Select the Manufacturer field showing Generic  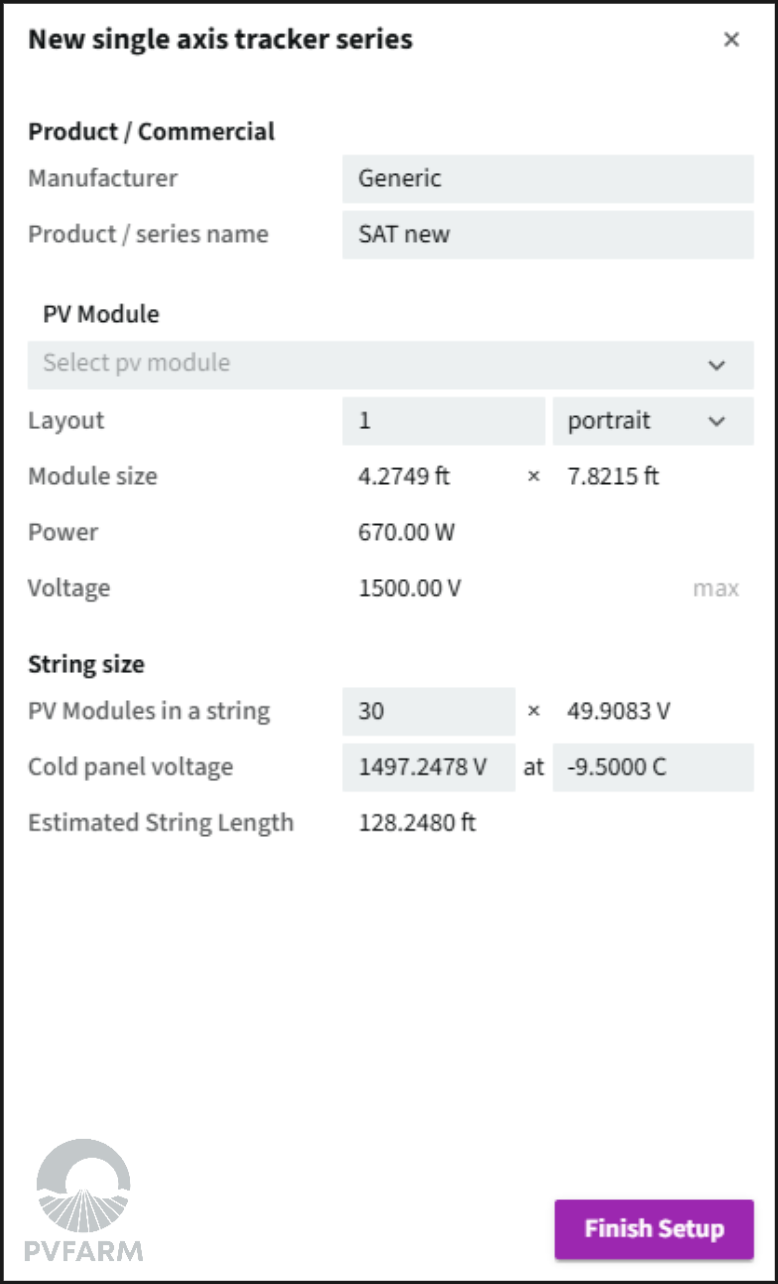[x=548, y=179]
